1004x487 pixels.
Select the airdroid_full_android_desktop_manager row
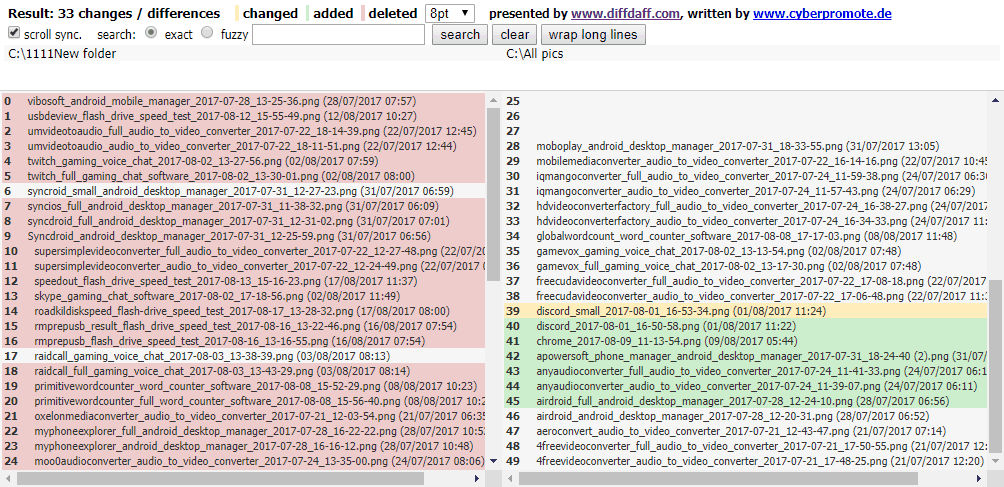(745, 401)
